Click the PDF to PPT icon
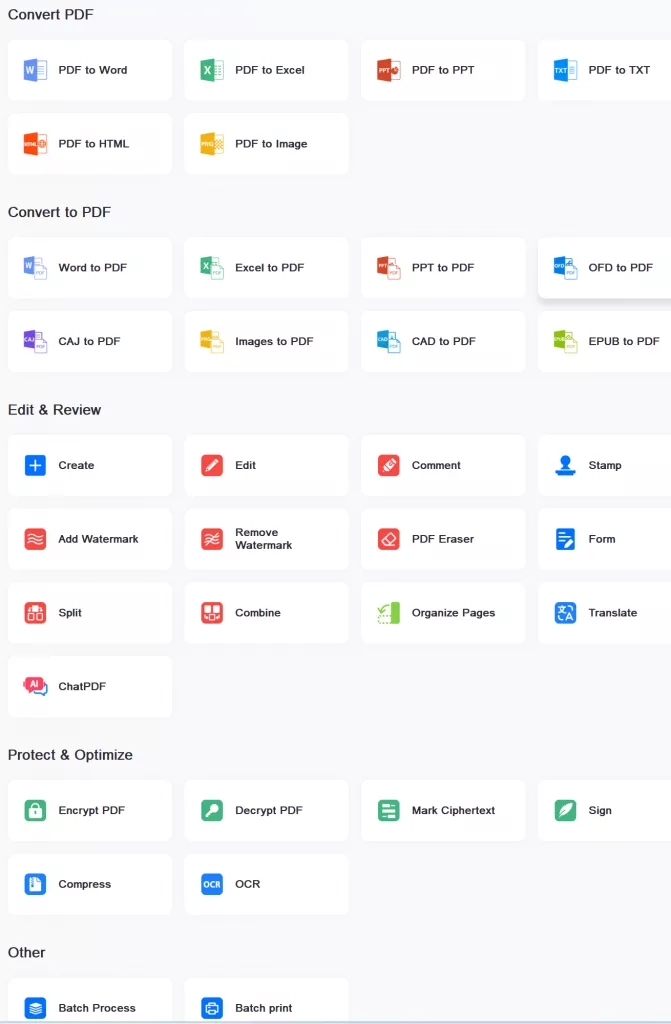 click(389, 70)
